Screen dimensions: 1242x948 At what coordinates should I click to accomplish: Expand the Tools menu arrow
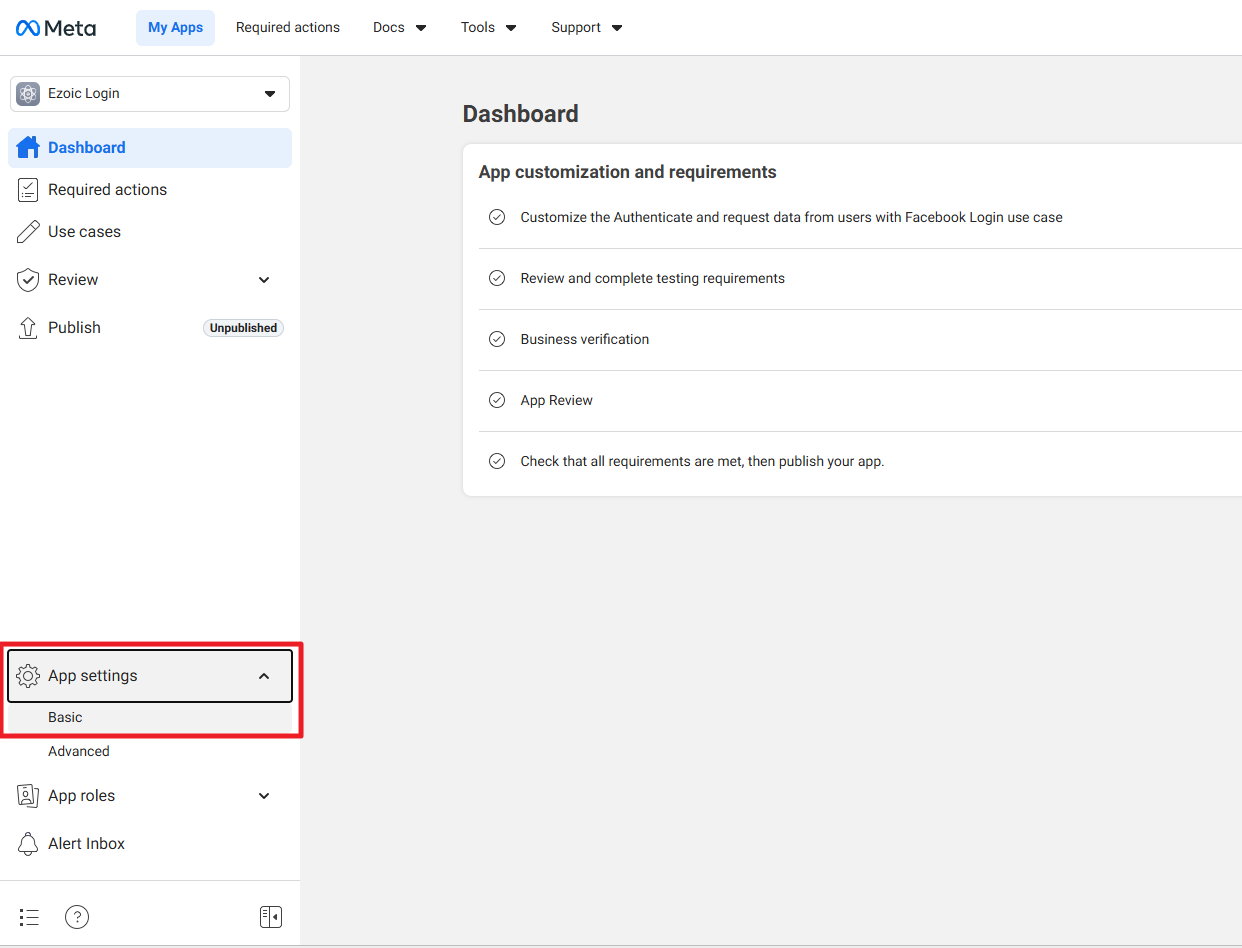pyautogui.click(x=511, y=28)
